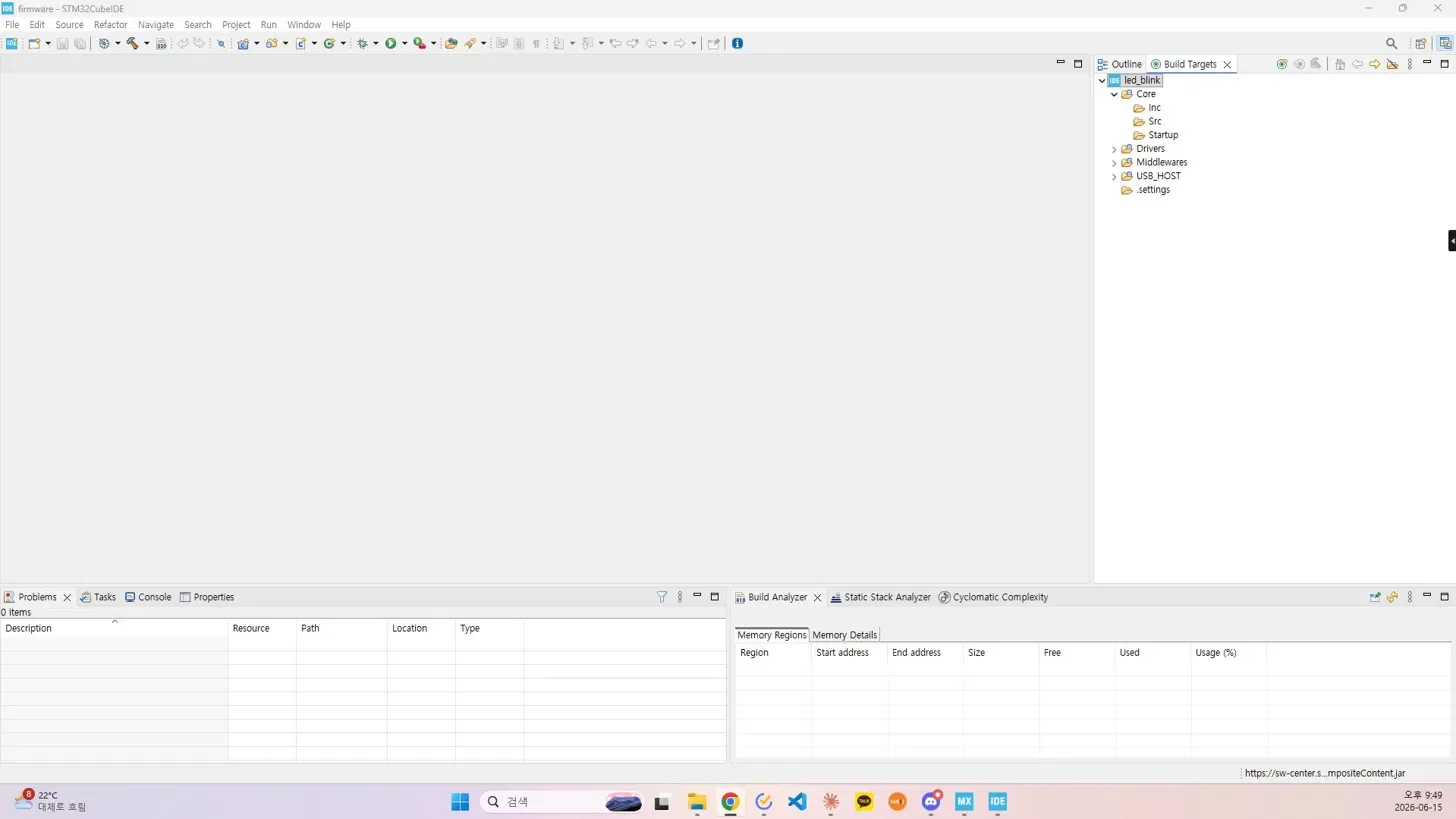Open the New file dropdown arrow
Viewport: 1456px width, 819px height.
(47, 43)
